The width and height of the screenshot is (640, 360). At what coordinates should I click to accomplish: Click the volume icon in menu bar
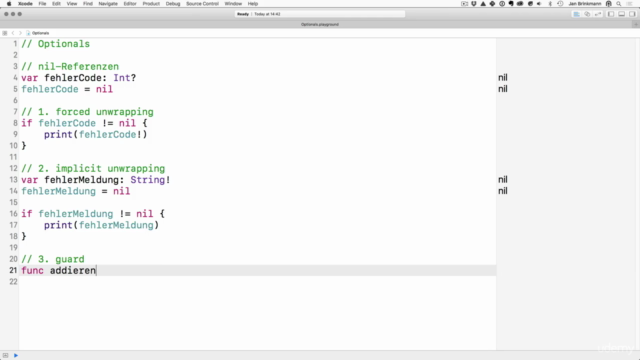539,4
